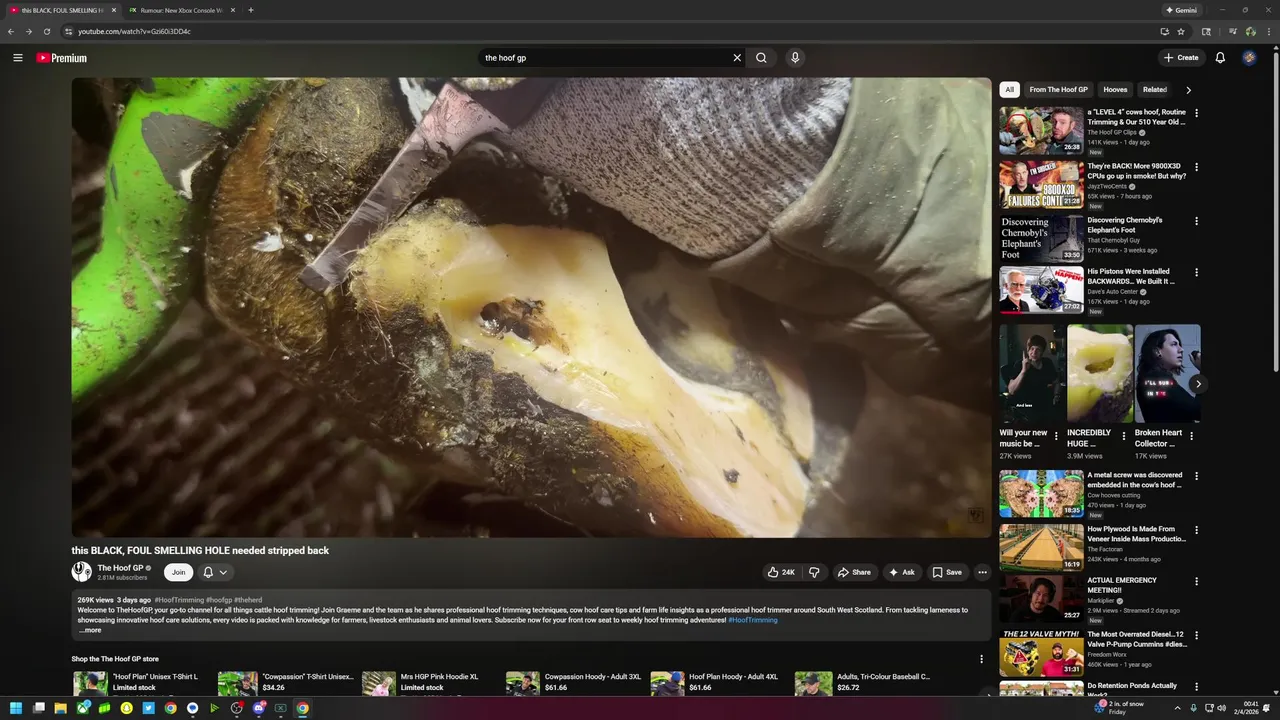
Task: Show next Shorts with right arrow
Action: click(x=1198, y=384)
